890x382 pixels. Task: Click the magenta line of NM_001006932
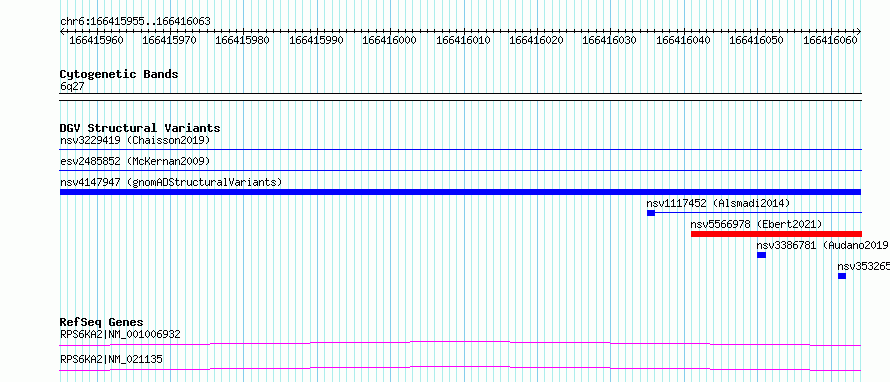[461, 343]
